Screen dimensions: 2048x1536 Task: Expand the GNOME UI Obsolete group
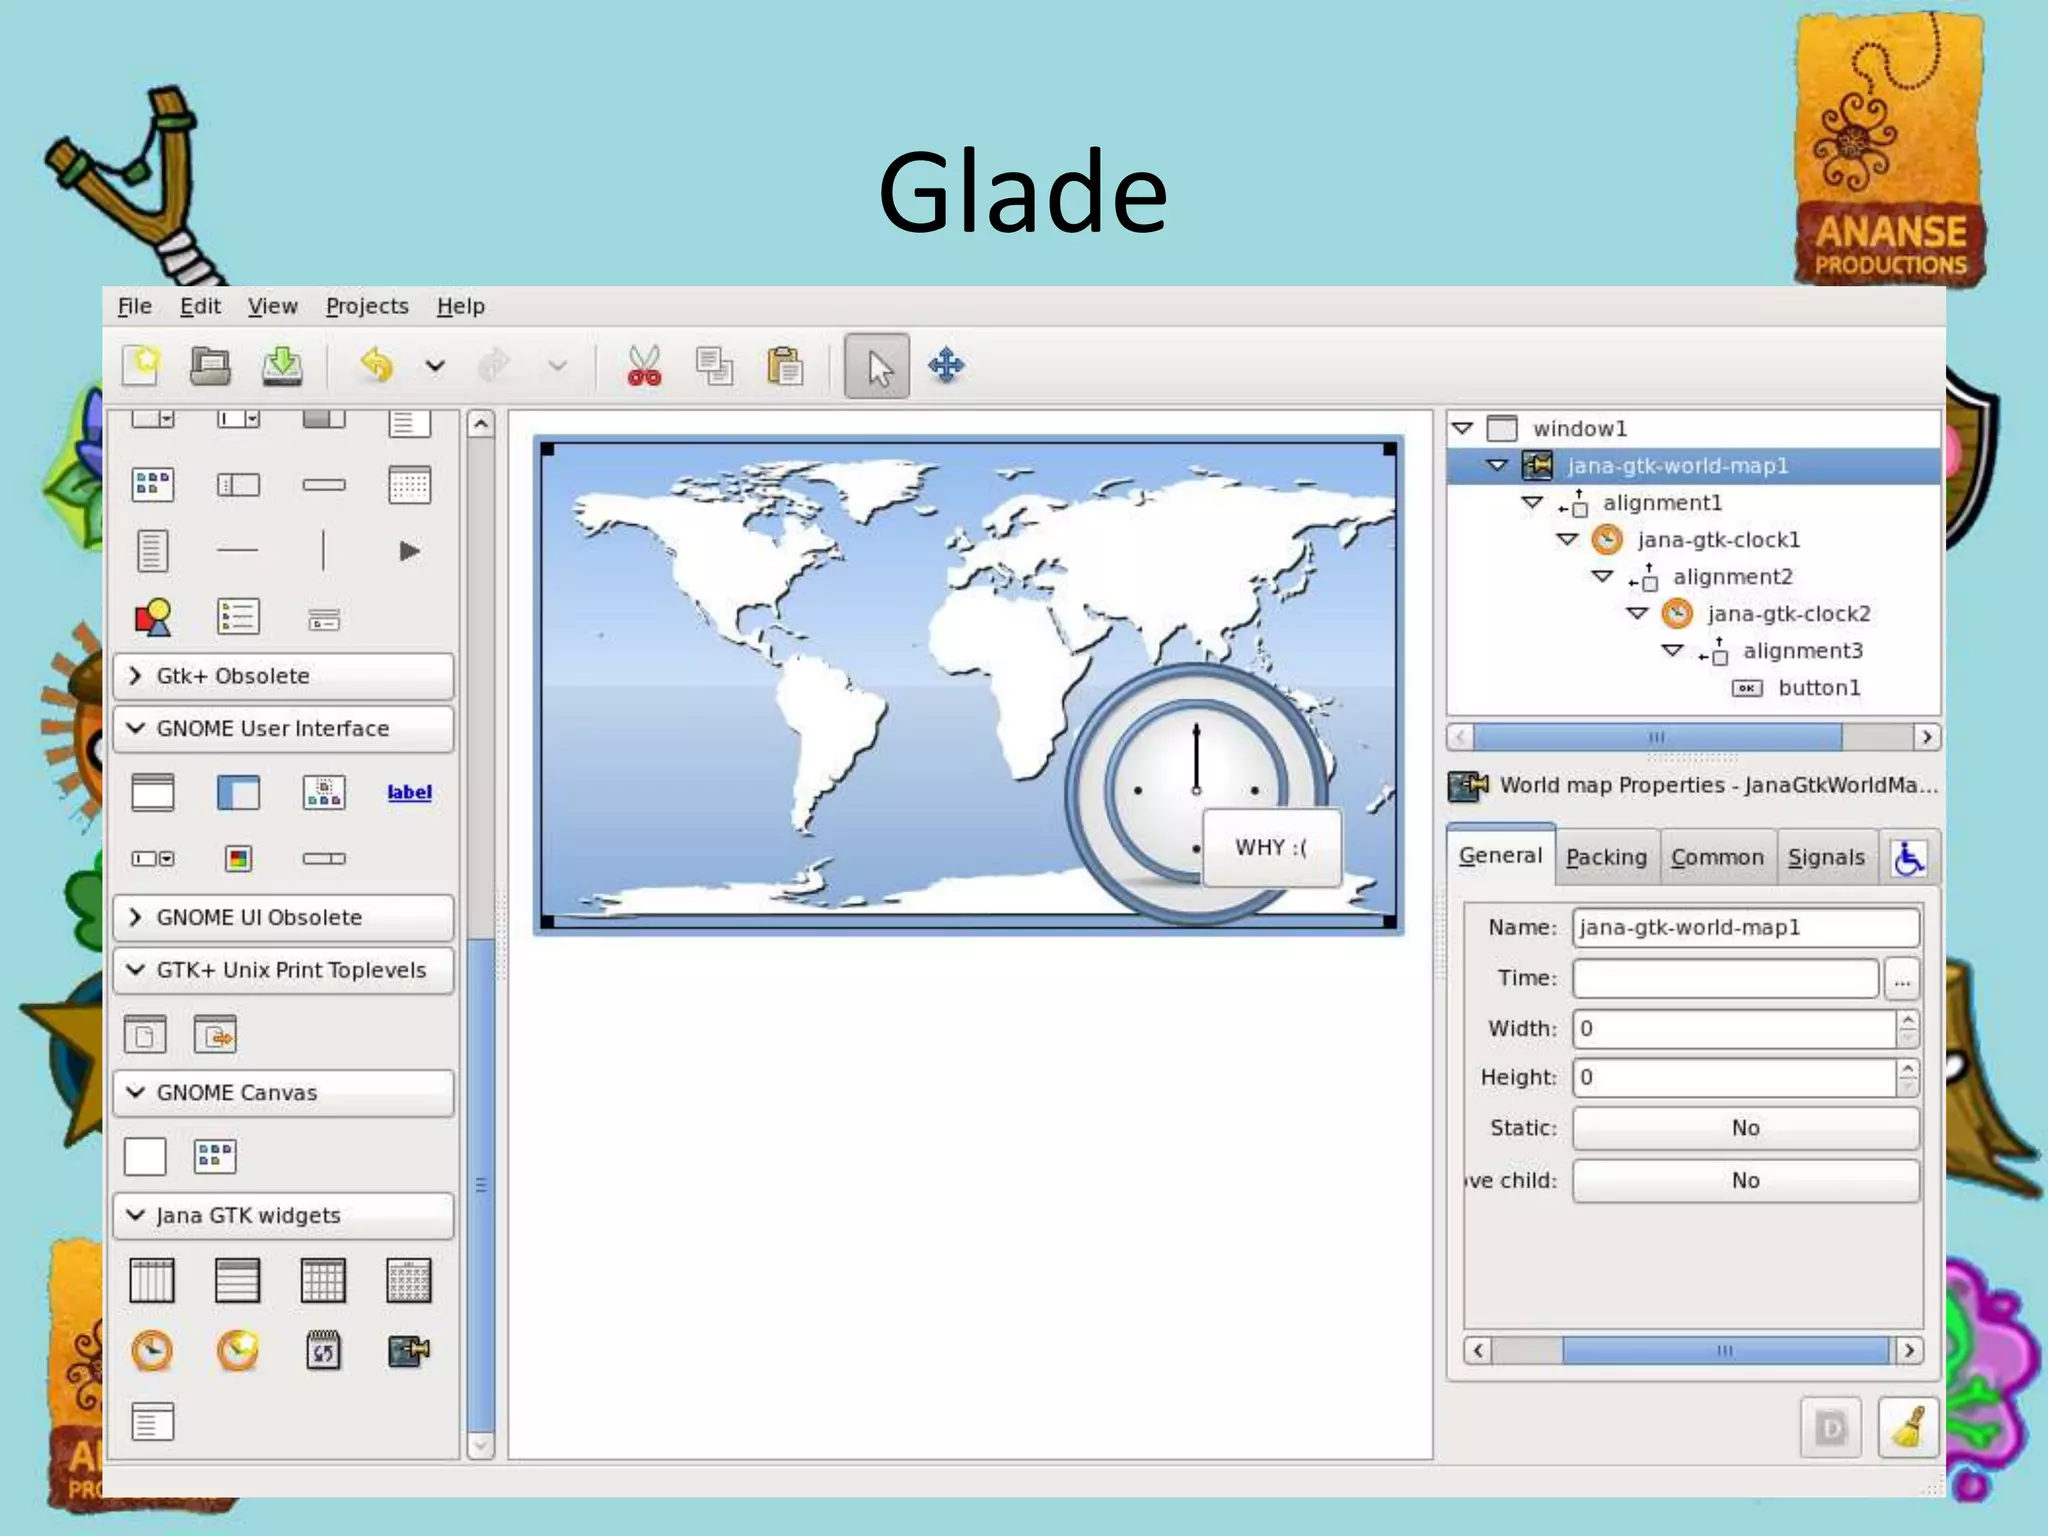(284, 918)
